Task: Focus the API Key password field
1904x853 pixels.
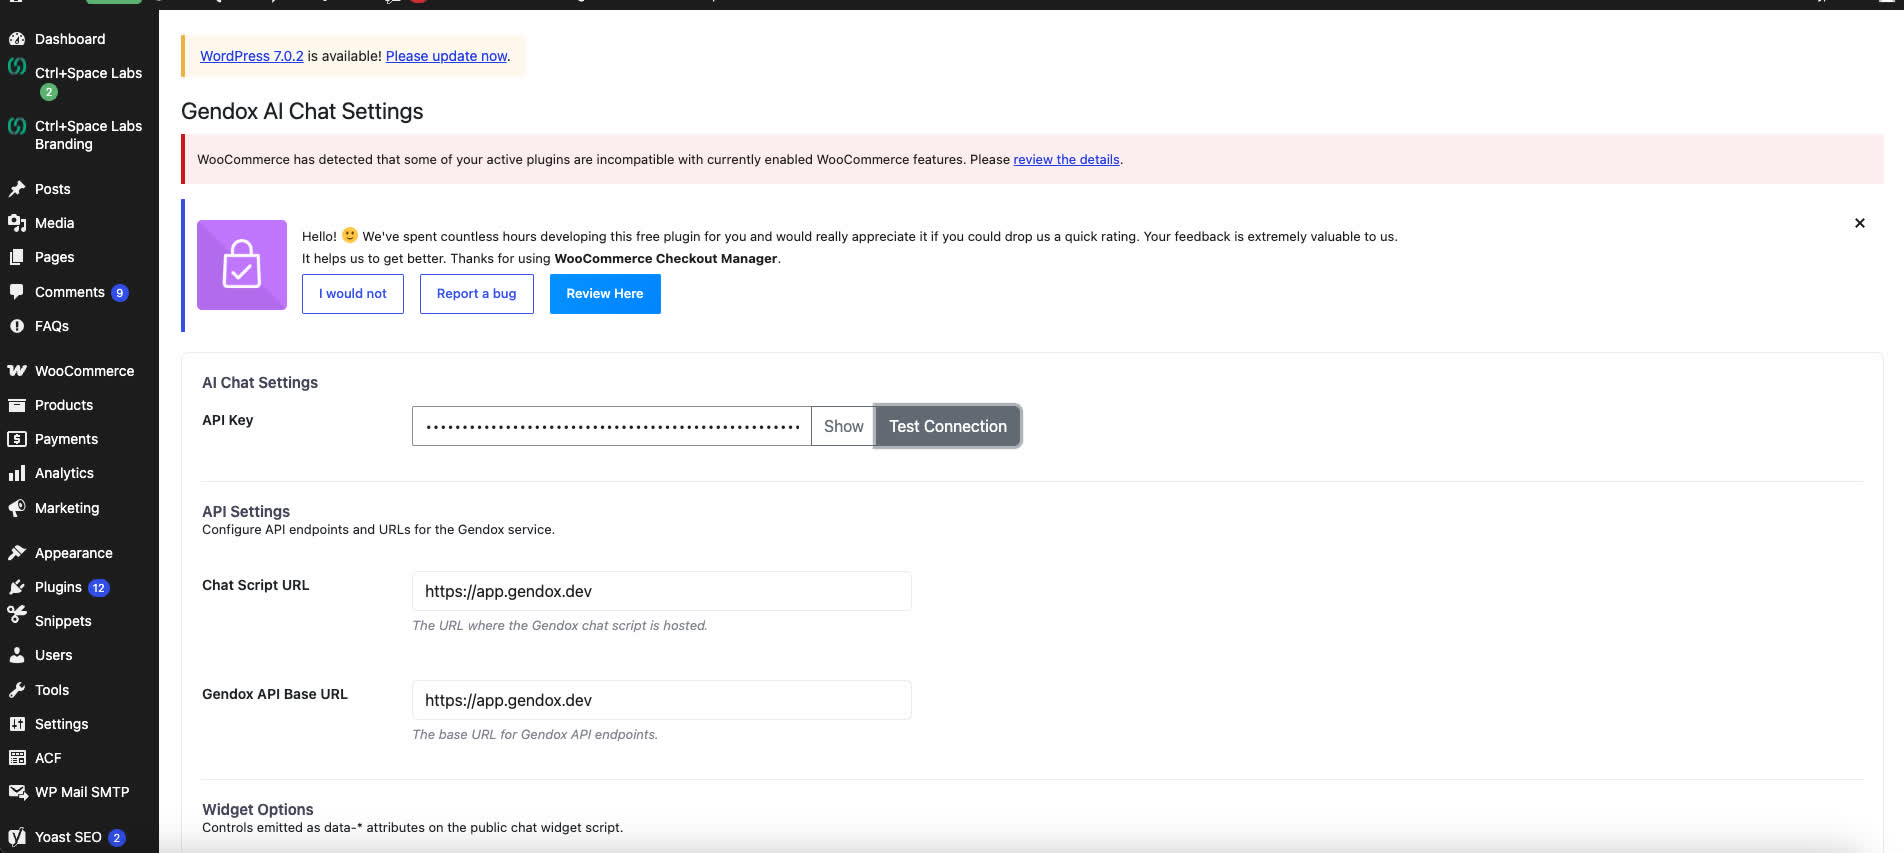Action: [x=612, y=426]
